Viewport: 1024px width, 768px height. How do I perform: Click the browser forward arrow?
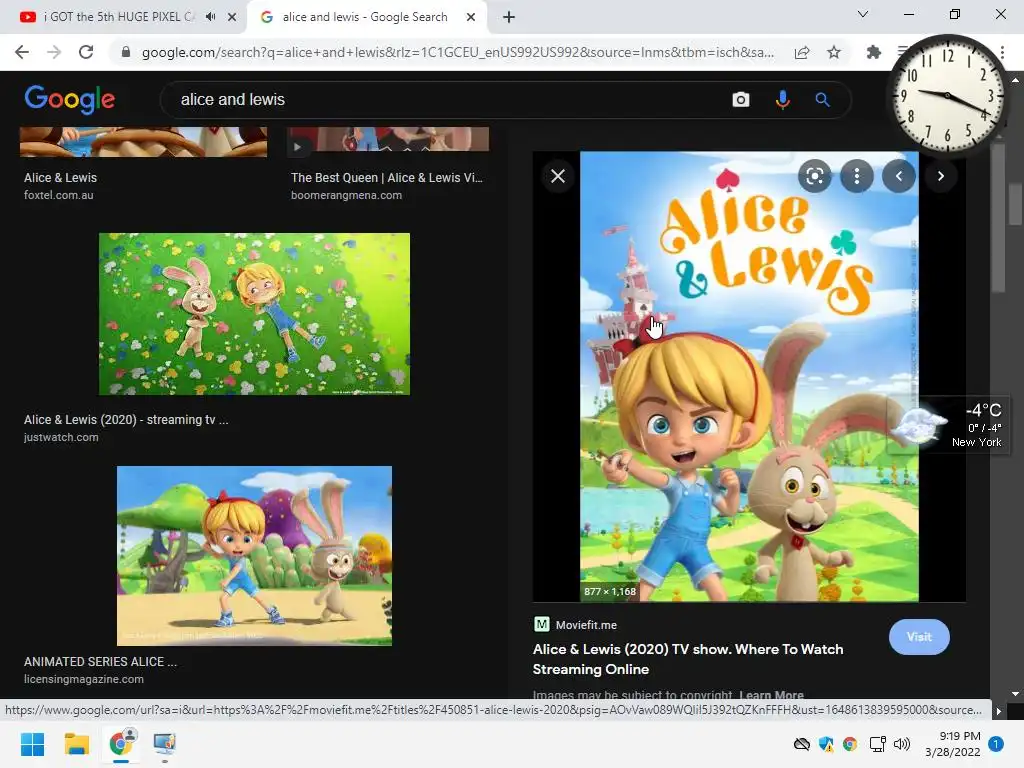[x=54, y=52]
